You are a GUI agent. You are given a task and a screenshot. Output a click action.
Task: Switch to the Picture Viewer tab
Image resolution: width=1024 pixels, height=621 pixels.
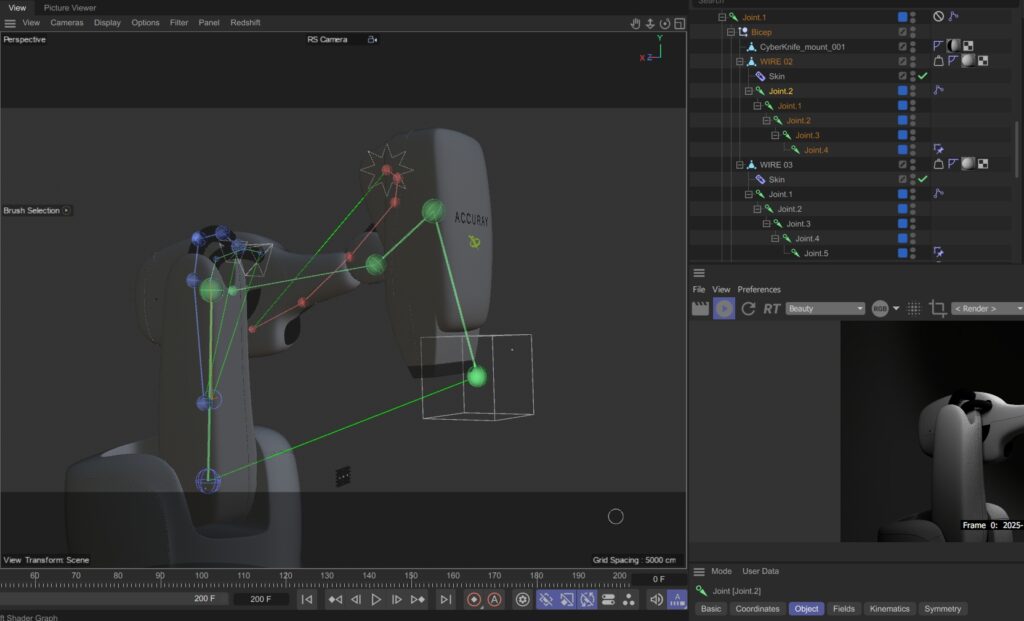click(70, 7)
